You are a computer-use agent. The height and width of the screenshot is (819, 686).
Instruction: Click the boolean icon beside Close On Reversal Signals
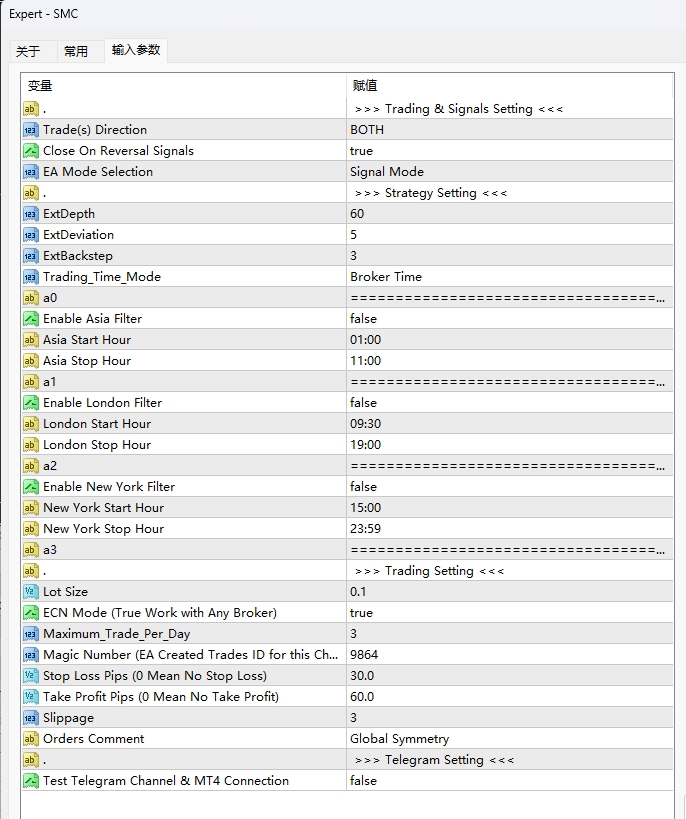tap(31, 151)
